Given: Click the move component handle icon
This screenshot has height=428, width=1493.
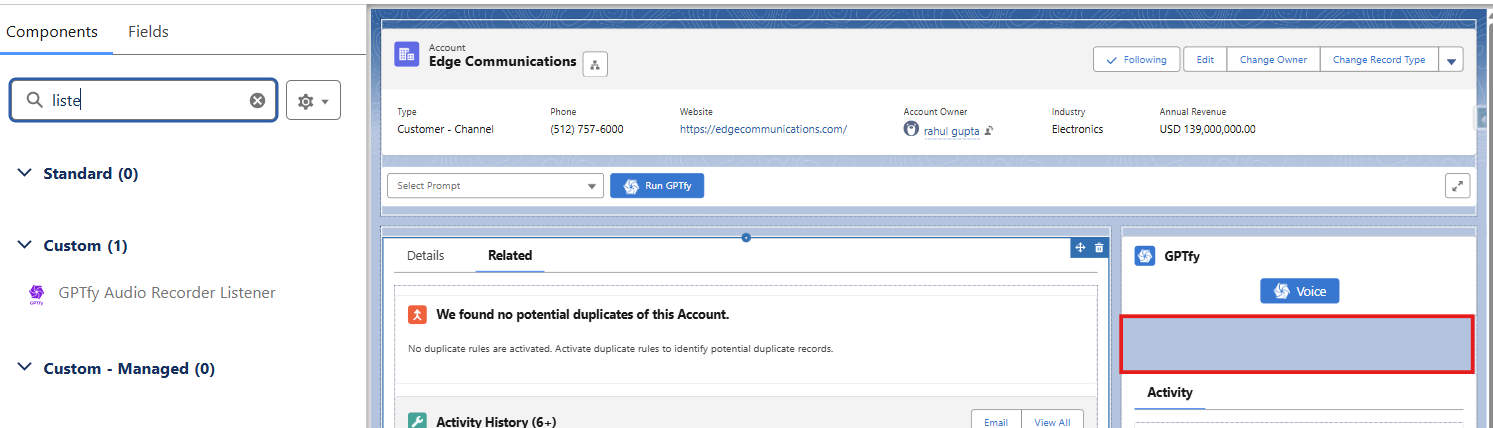Looking at the screenshot, I should (x=1080, y=247).
